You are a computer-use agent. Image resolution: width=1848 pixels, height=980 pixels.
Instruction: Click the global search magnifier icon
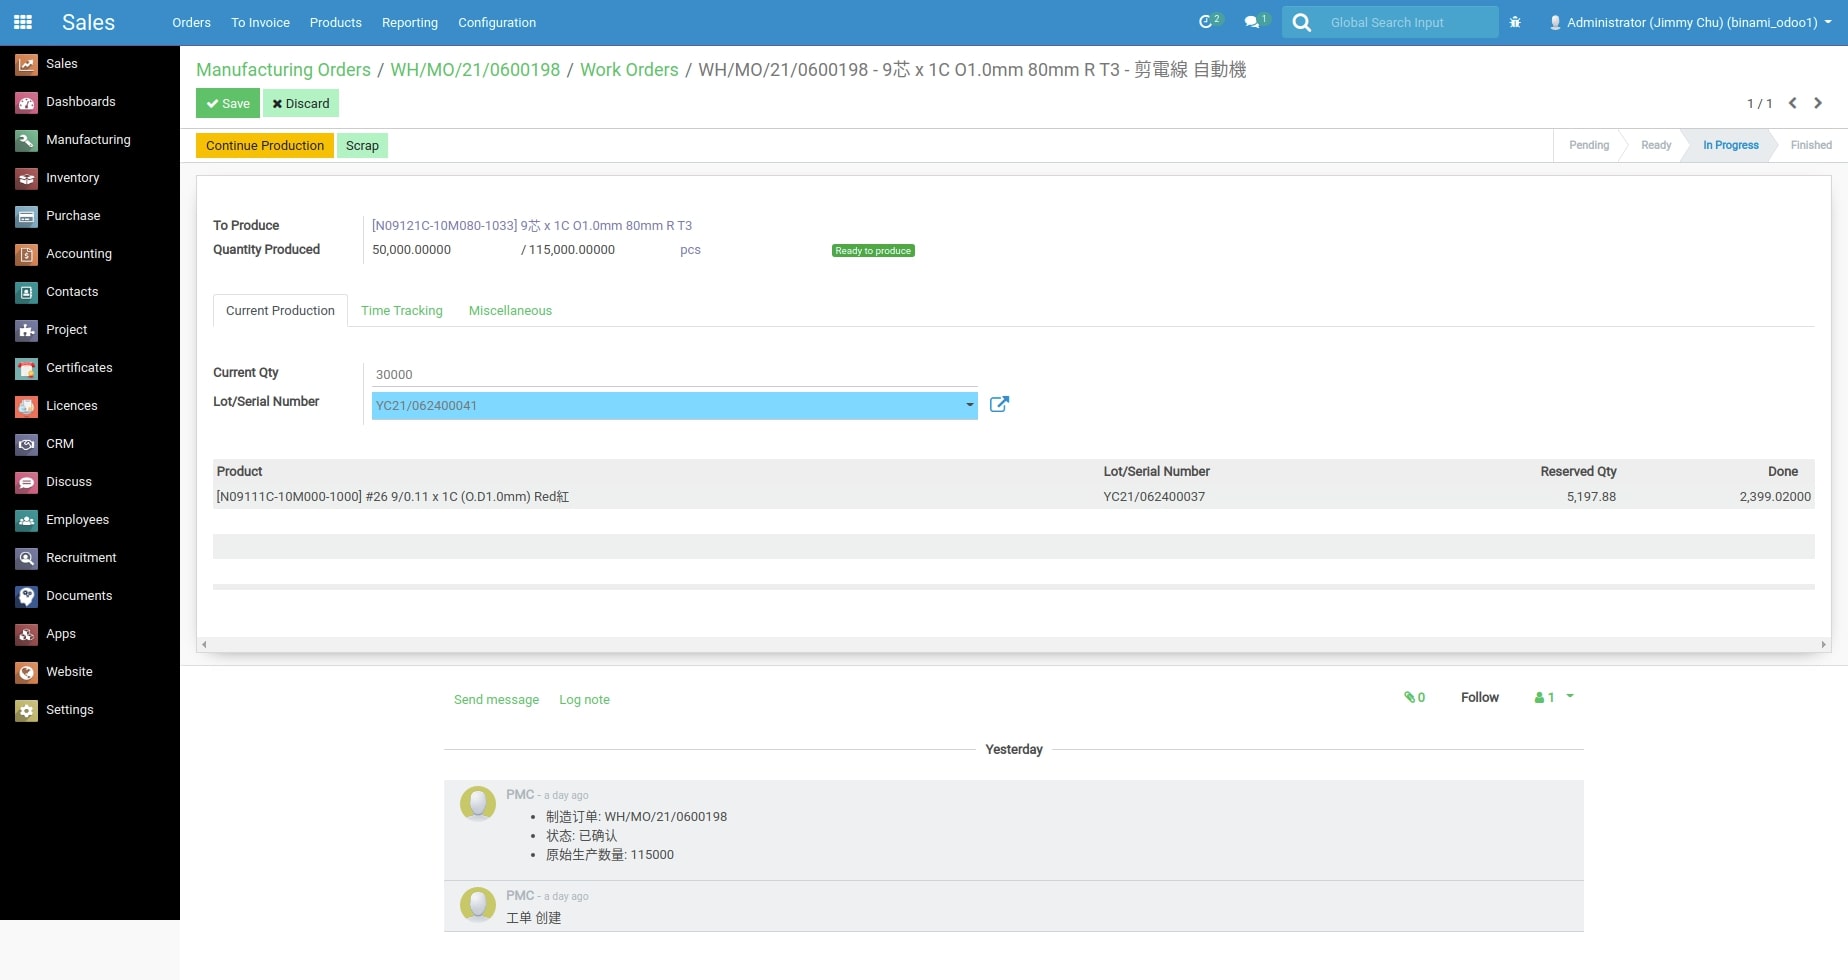coord(1301,22)
